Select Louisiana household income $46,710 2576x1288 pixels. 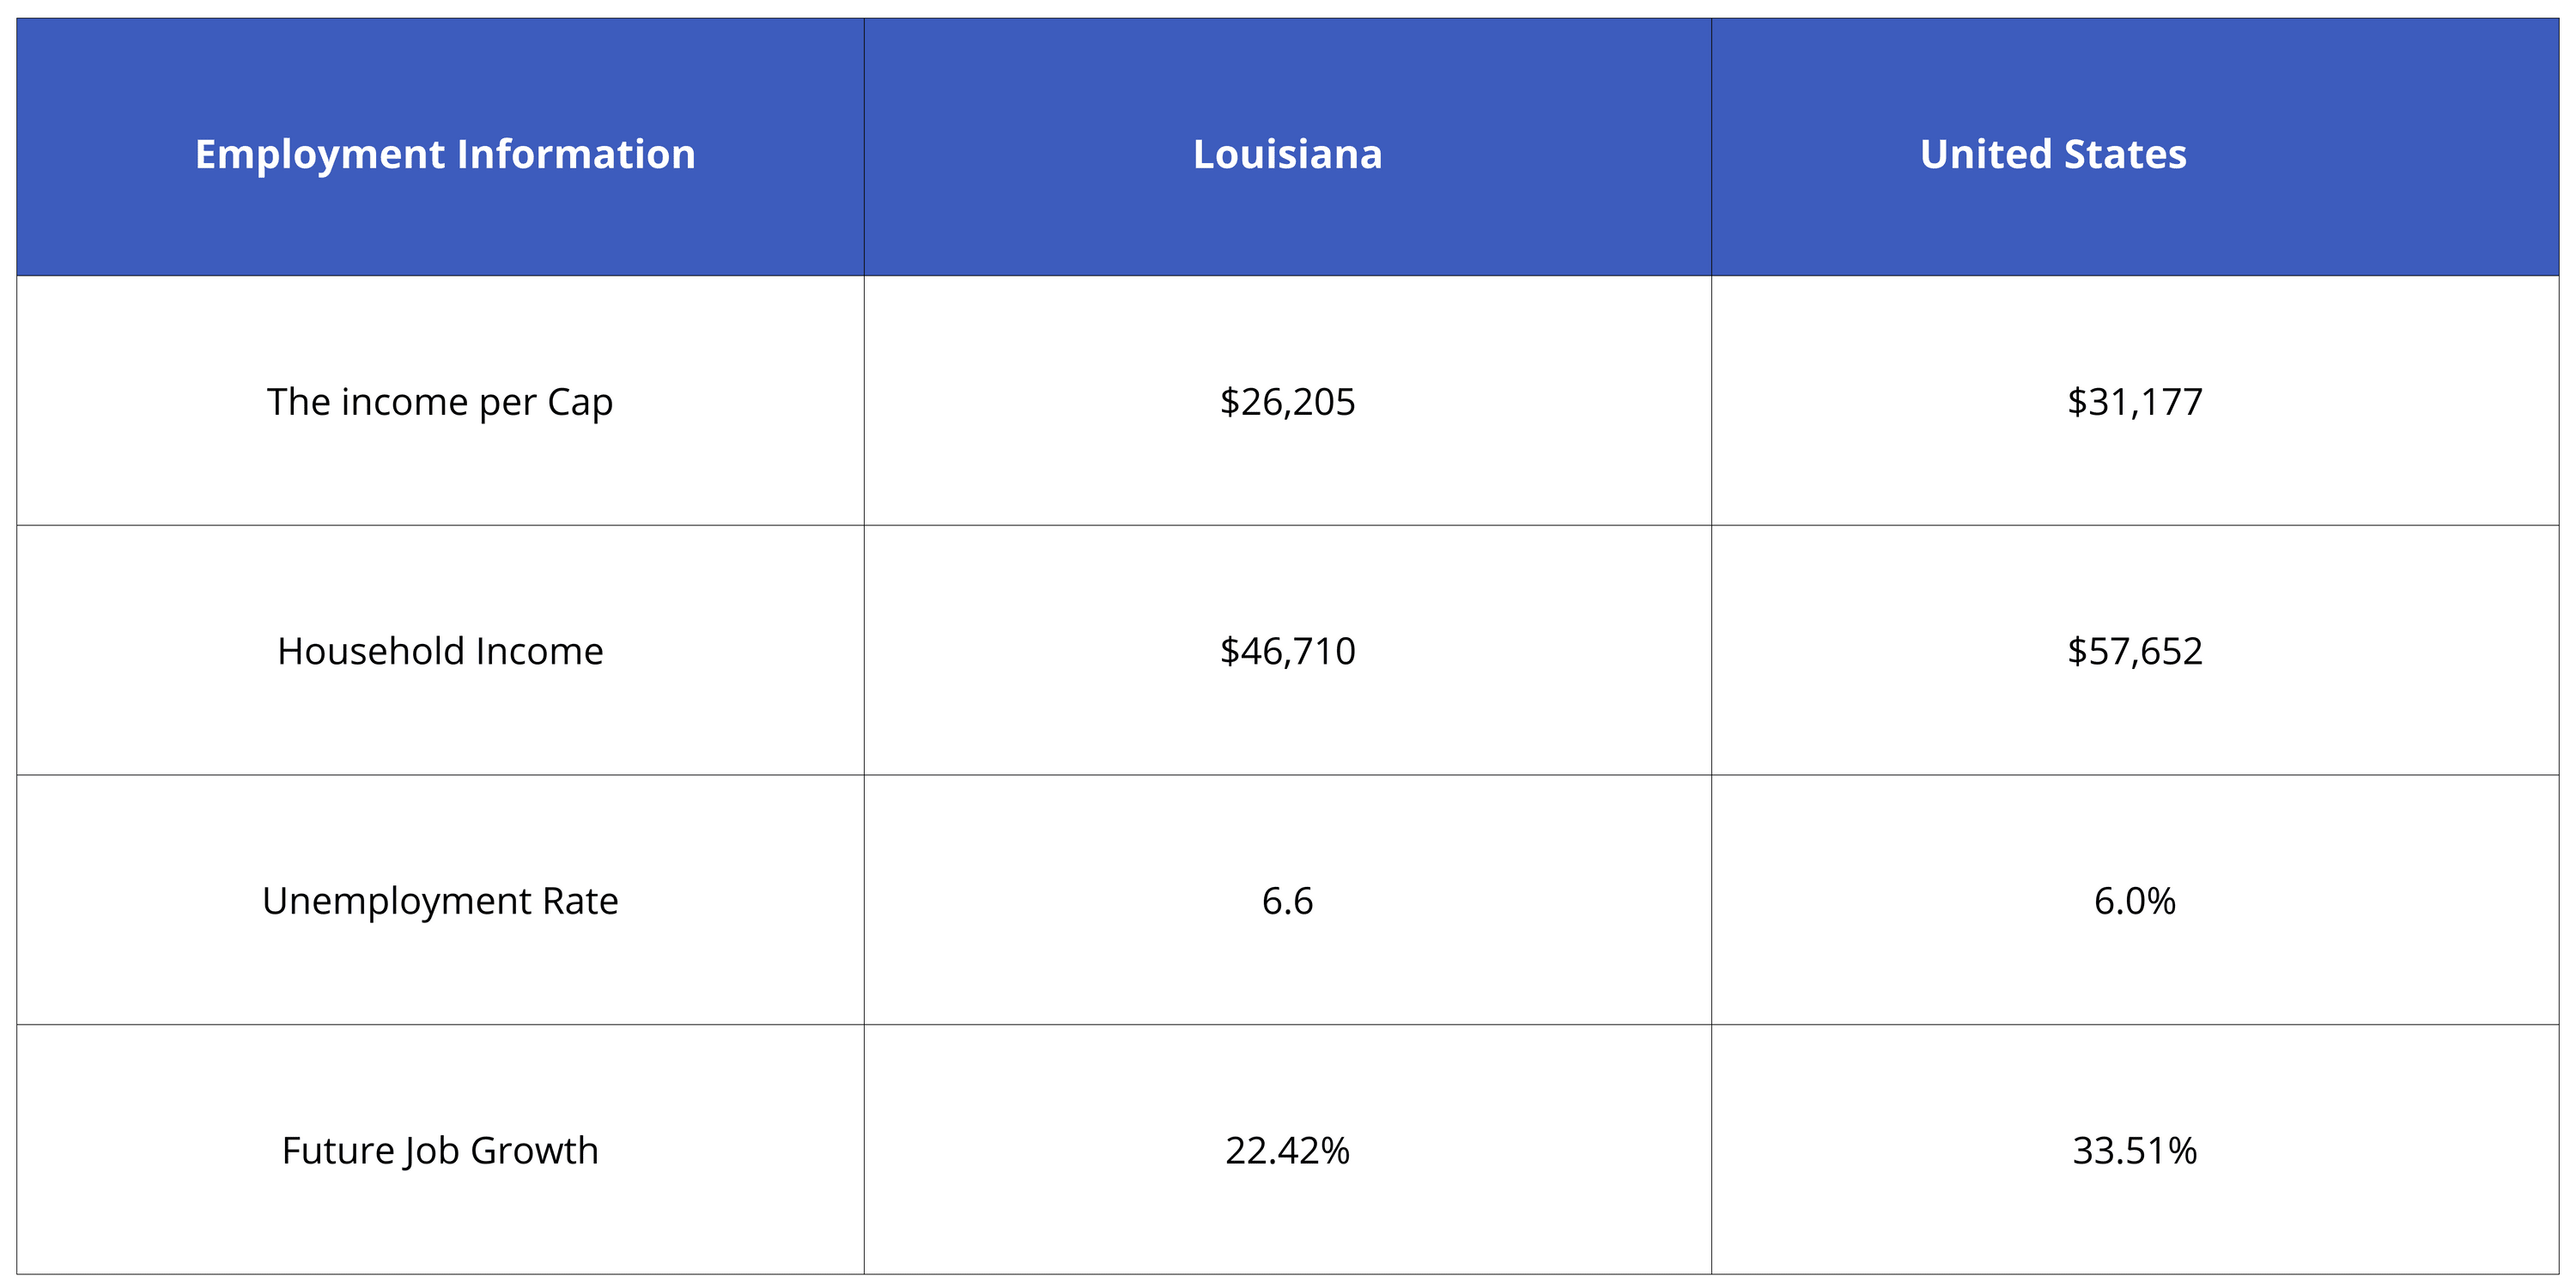pos(1287,651)
